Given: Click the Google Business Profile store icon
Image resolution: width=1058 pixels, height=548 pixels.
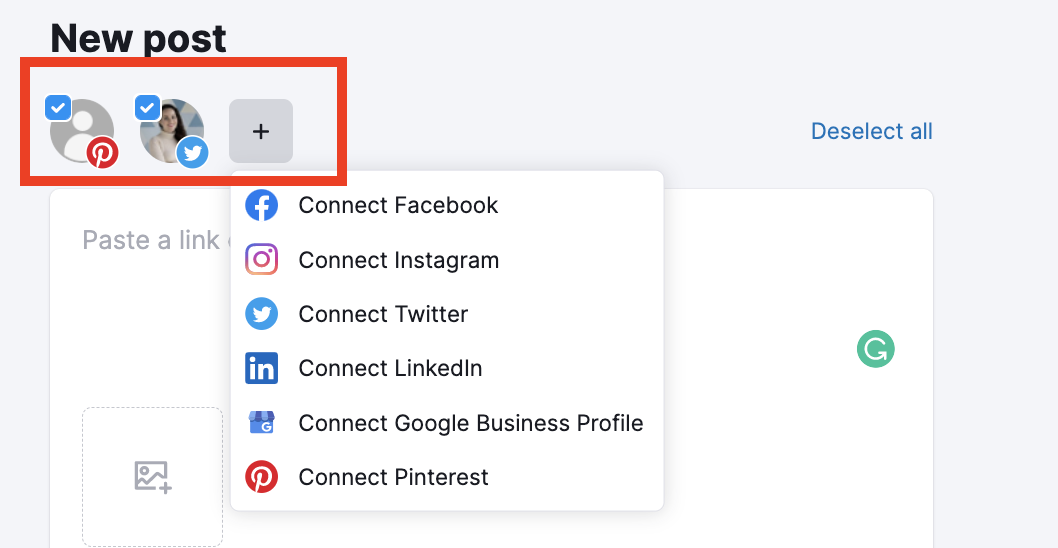Looking at the screenshot, I should coord(261,423).
